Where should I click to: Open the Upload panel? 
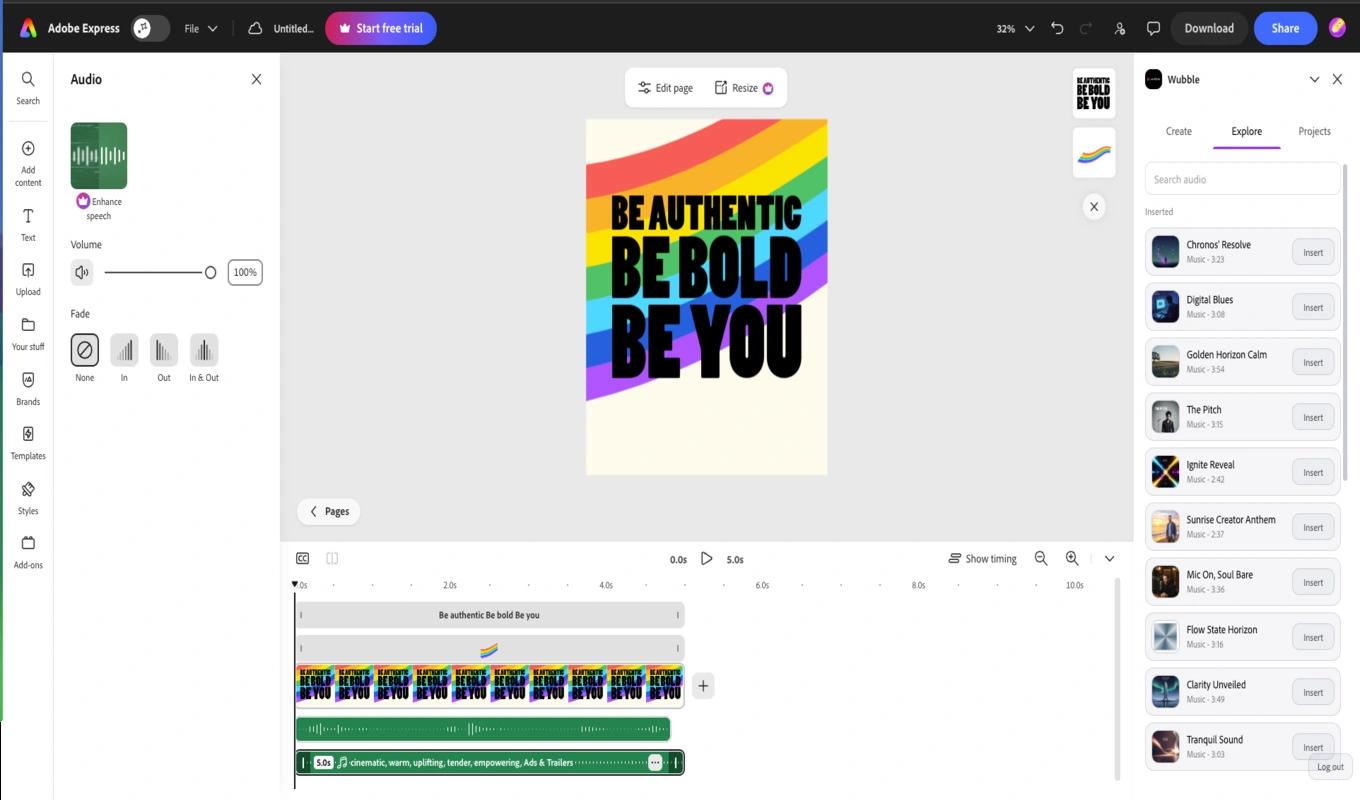(x=28, y=279)
